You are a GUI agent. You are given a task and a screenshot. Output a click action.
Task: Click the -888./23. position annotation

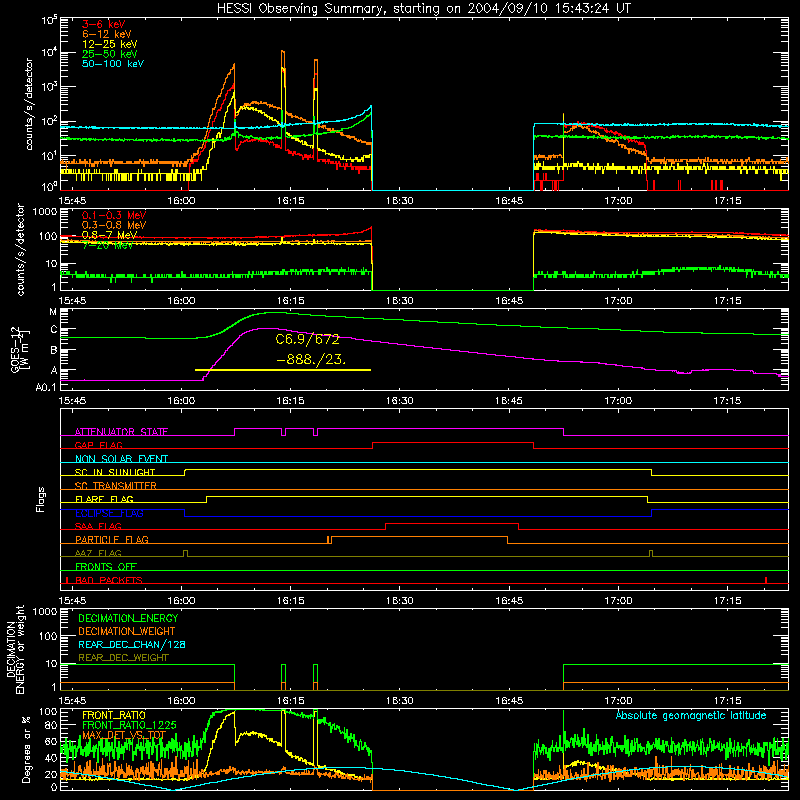pyautogui.click(x=311, y=360)
